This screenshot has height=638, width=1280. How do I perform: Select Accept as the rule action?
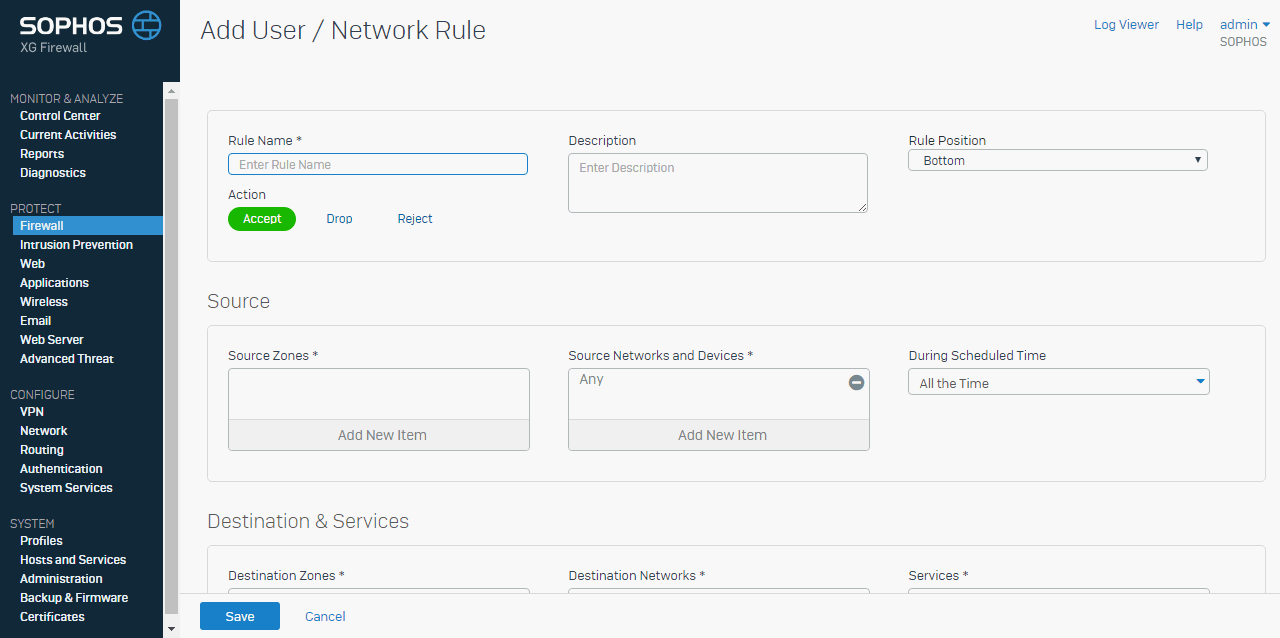[x=262, y=219]
